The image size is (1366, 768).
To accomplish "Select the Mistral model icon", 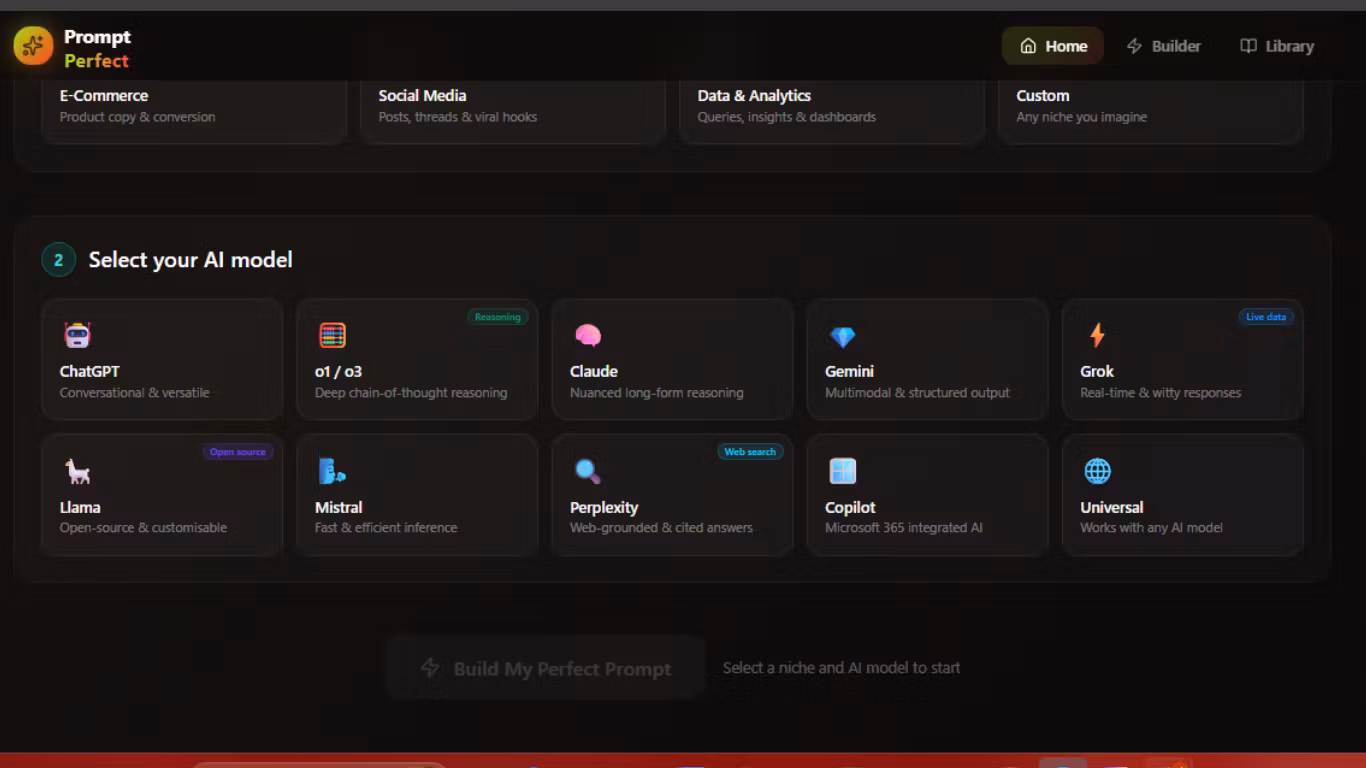I will point(332,471).
